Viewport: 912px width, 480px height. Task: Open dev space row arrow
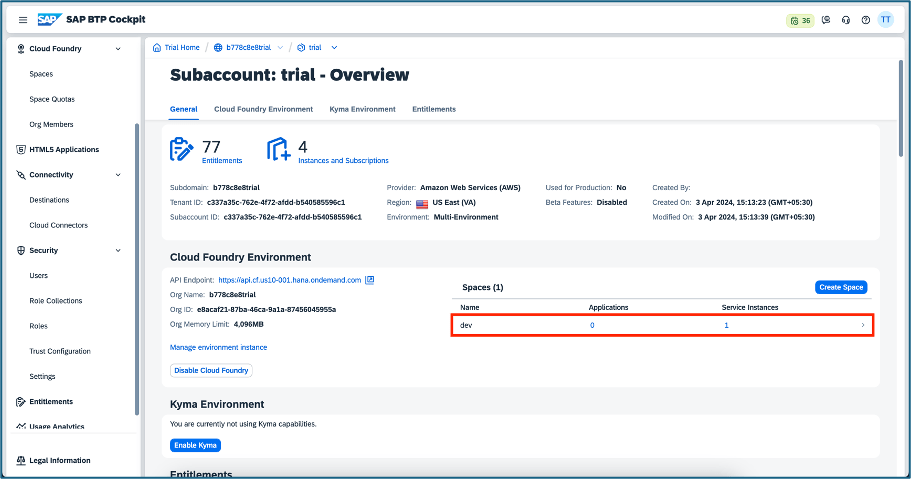863,325
